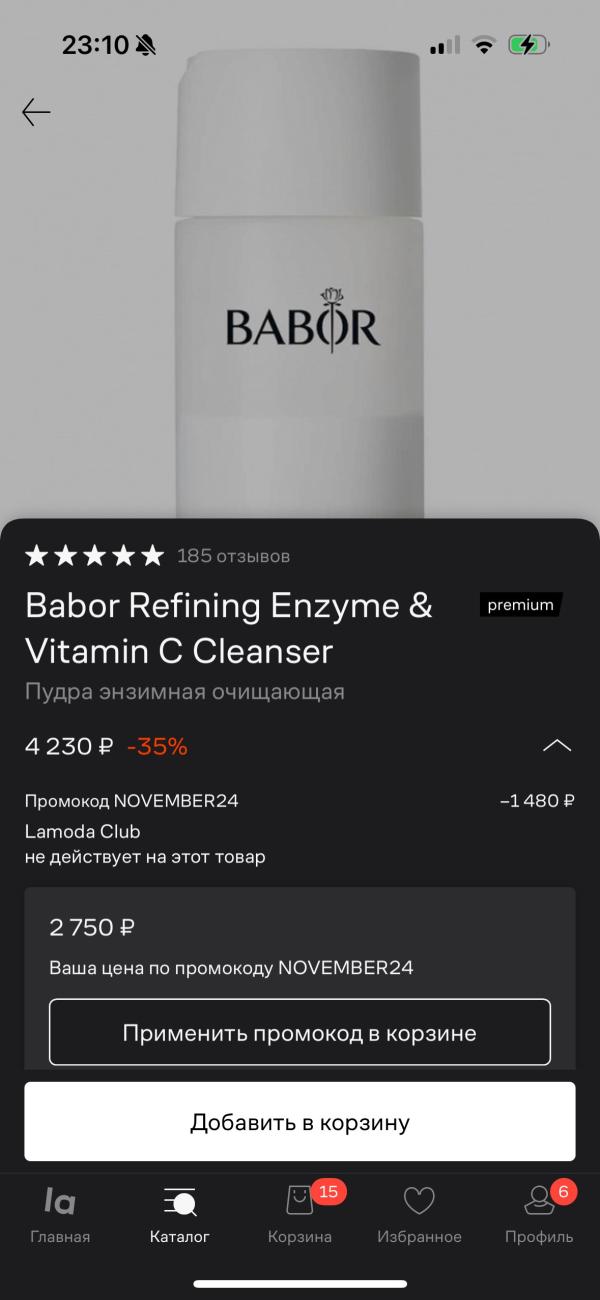The image size is (600, 1300).
Task: Tap the Lamoda Club notice
Action: (x=145, y=844)
